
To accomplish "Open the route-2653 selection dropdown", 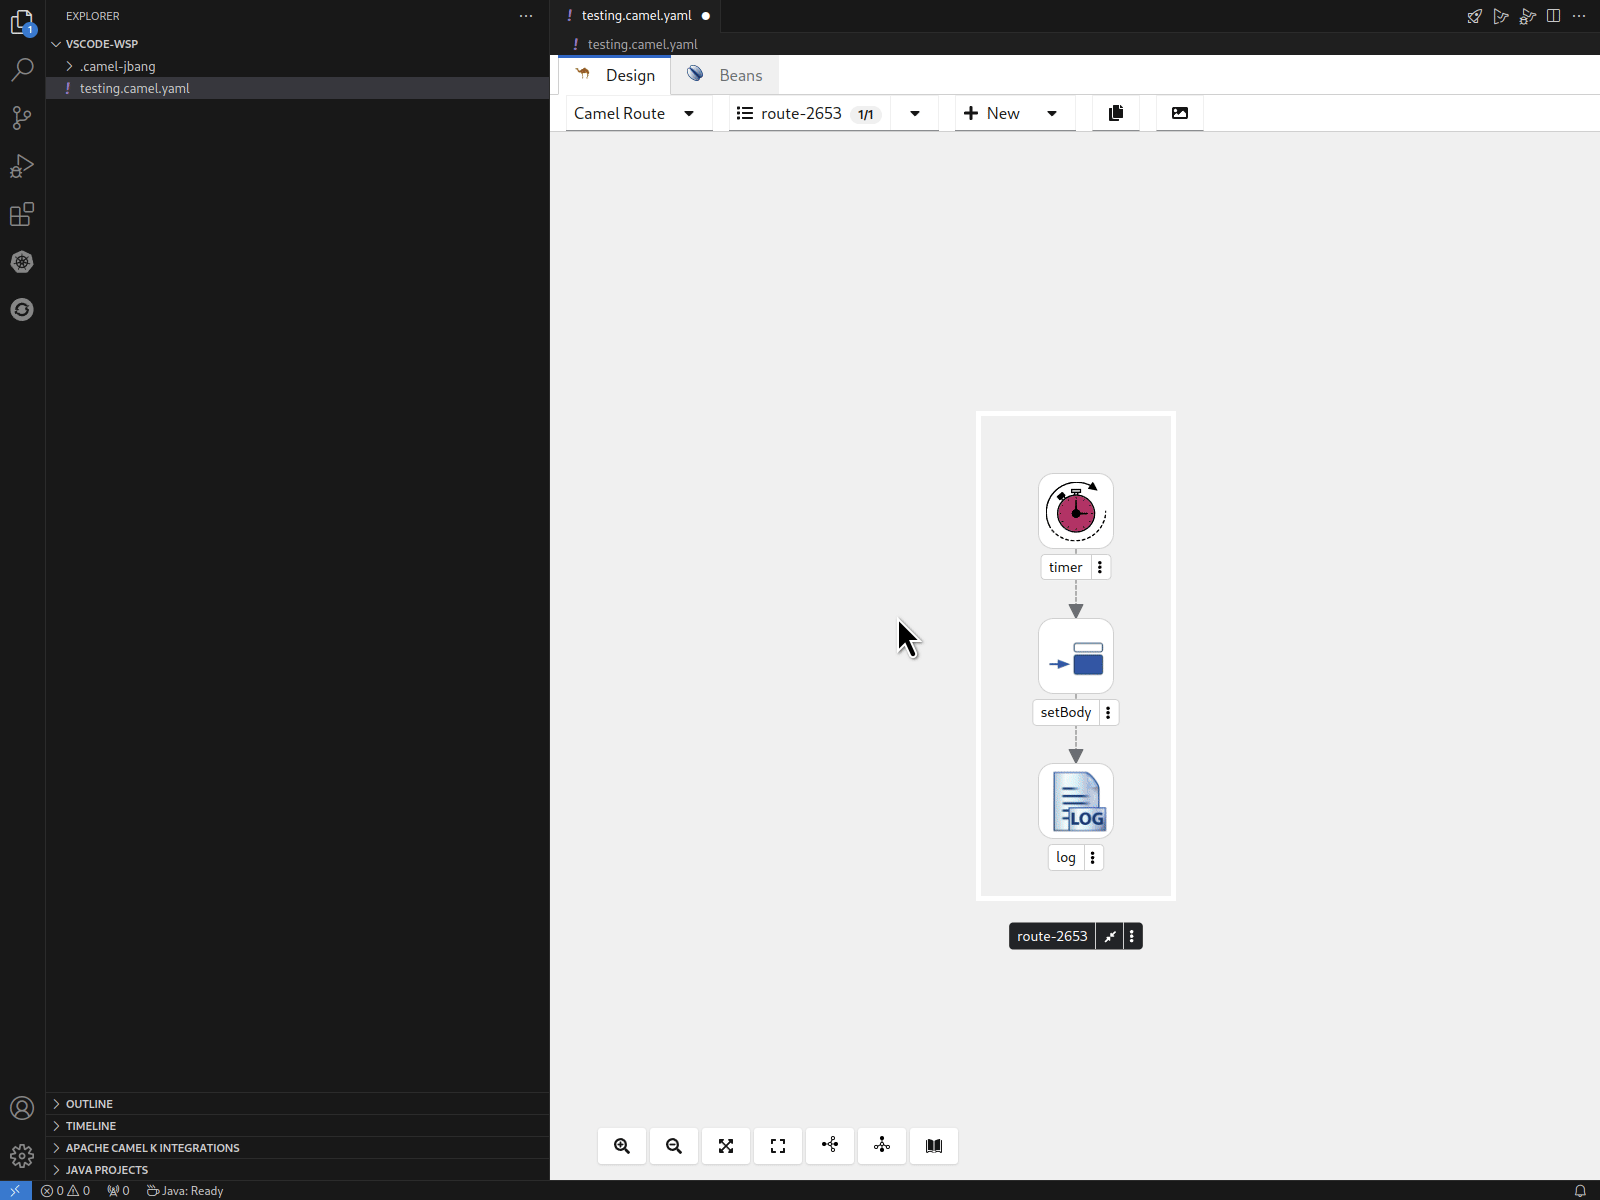I will click(x=915, y=113).
